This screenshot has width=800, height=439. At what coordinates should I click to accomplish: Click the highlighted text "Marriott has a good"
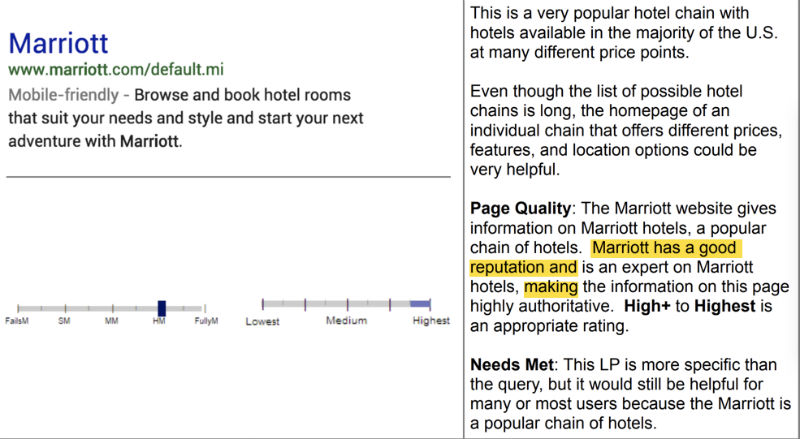click(665, 248)
